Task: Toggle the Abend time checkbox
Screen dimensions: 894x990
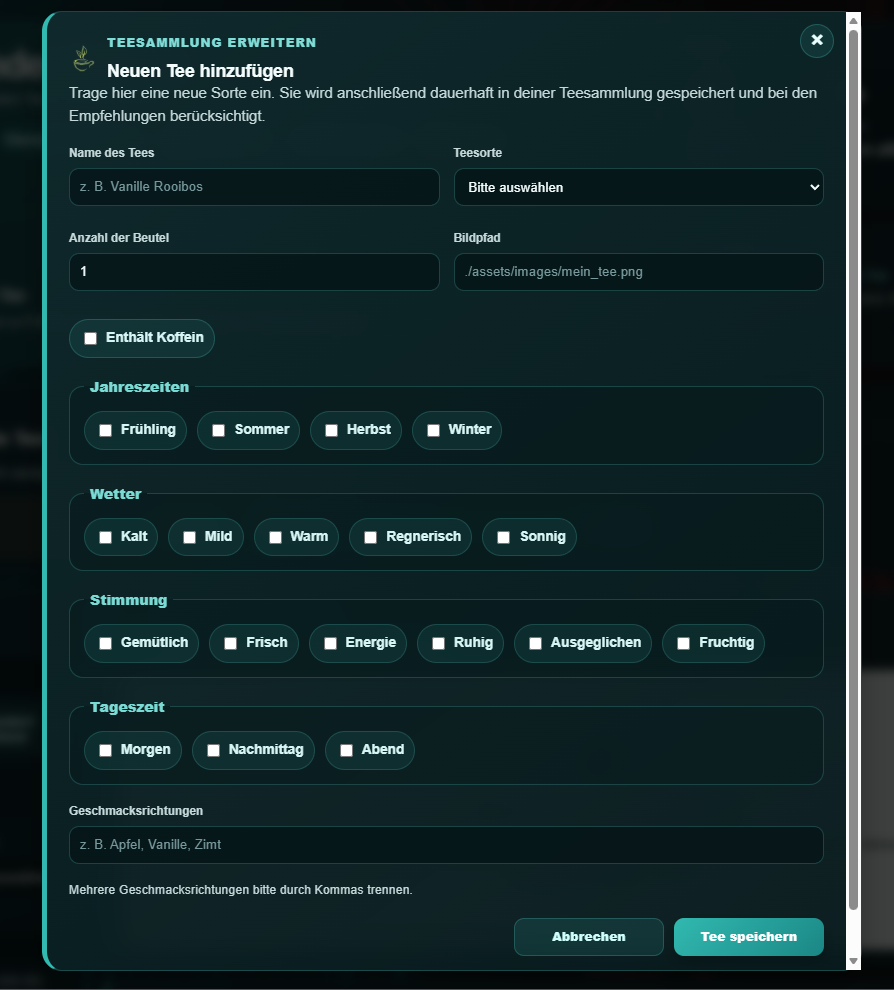Action: click(346, 751)
